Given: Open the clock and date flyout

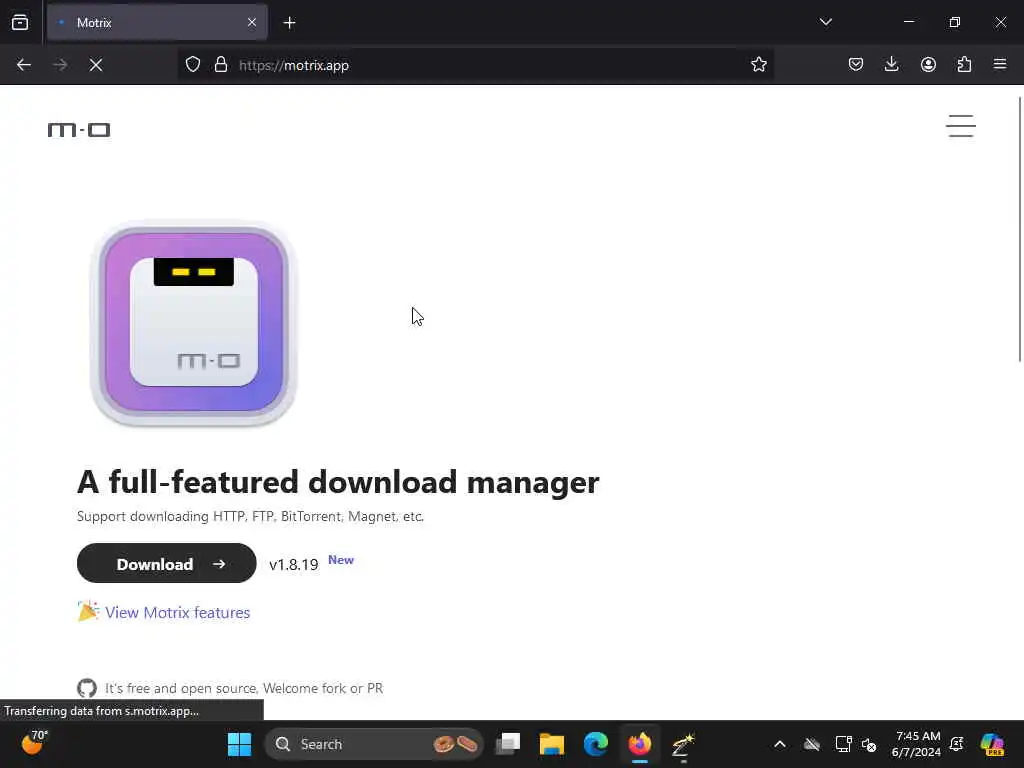Looking at the screenshot, I should point(916,744).
